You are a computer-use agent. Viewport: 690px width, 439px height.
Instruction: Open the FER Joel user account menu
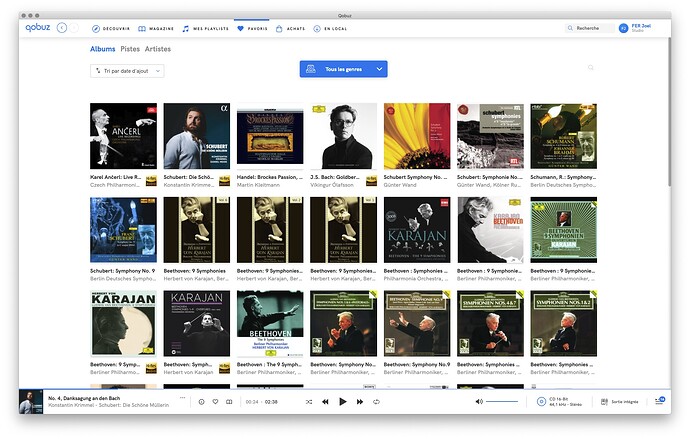pyautogui.click(x=635, y=28)
